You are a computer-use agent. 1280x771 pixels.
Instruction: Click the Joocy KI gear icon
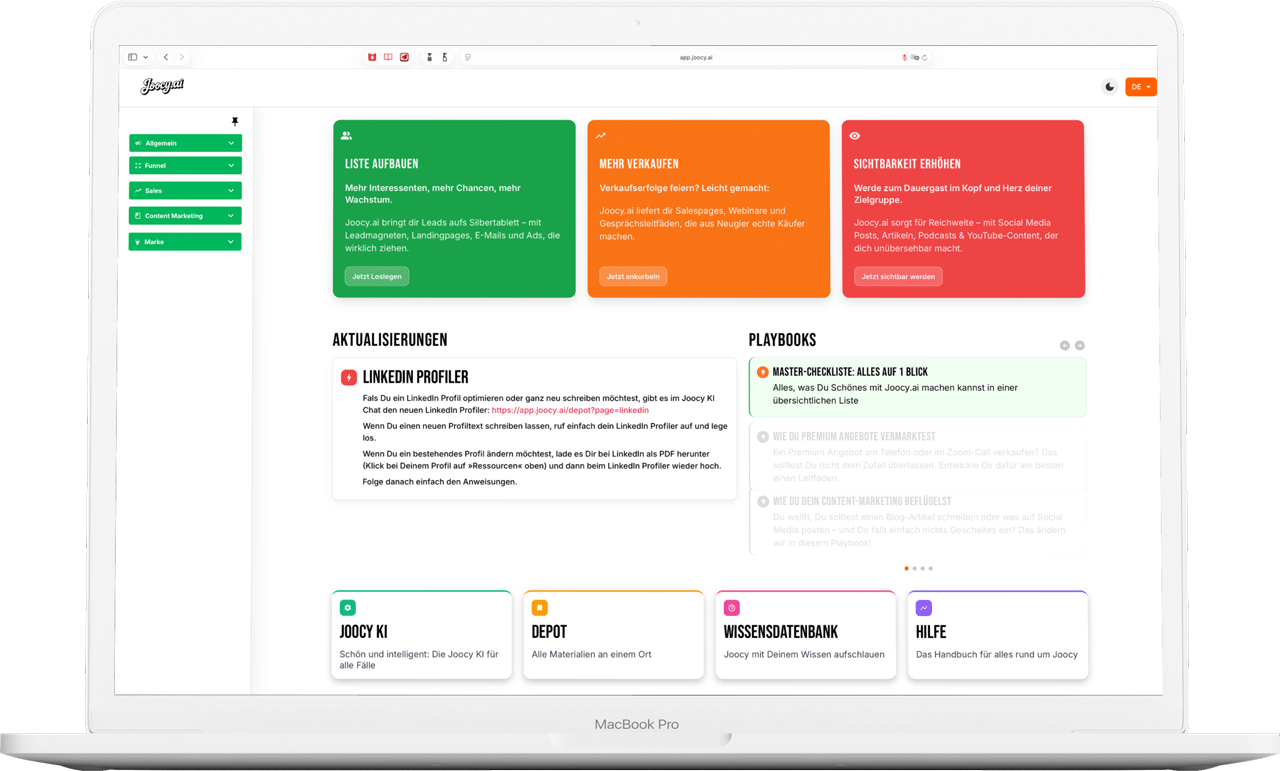coord(348,608)
